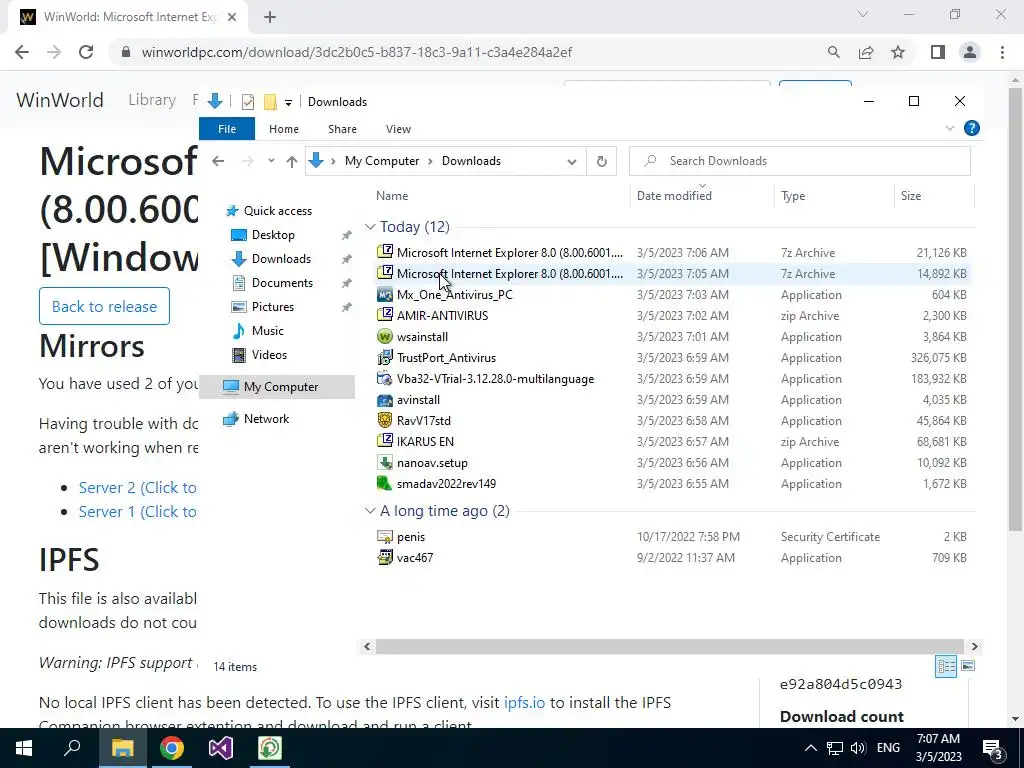Select the TrustPort_Antivirus file icon
The image size is (1024, 768).
(385, 357)
